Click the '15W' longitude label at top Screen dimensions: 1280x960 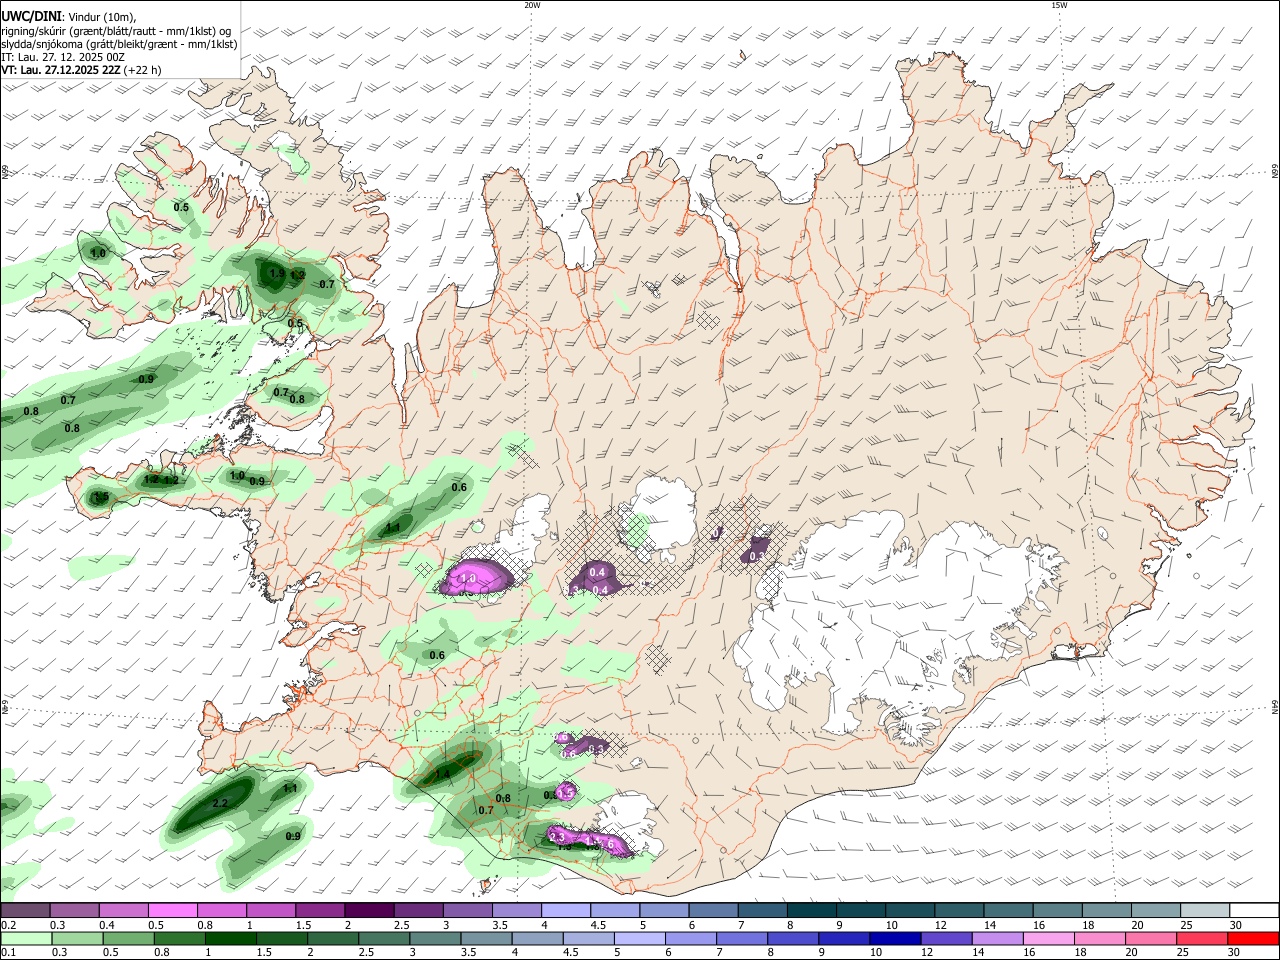1059,5
